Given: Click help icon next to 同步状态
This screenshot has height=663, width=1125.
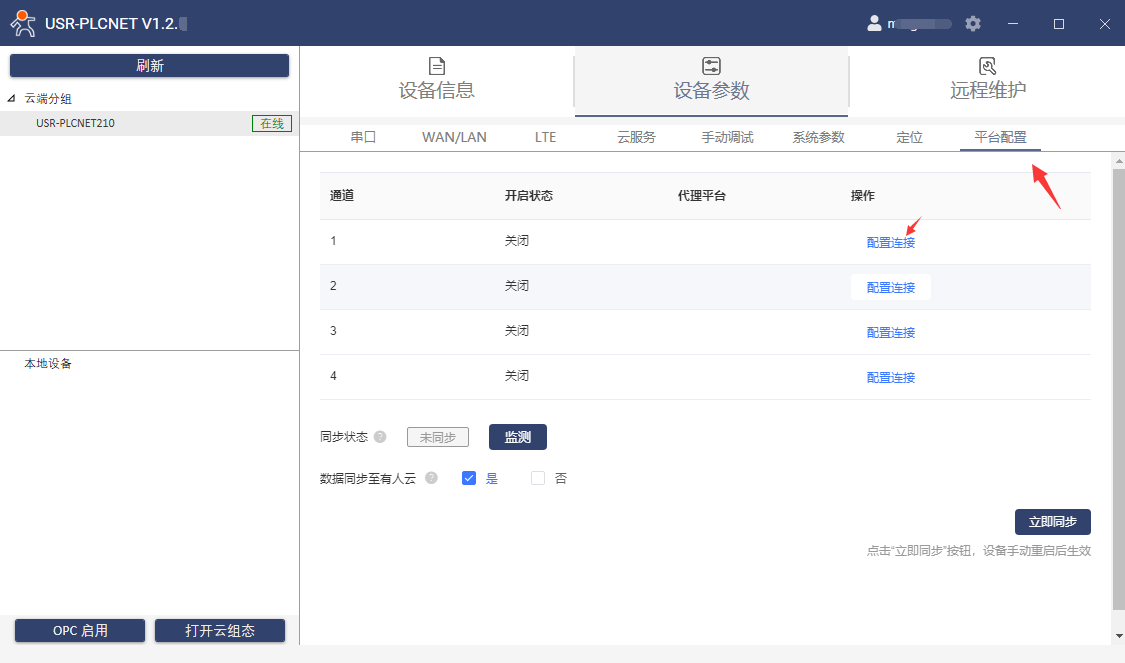Looking at the screenshot, I should tap(380, 437).
